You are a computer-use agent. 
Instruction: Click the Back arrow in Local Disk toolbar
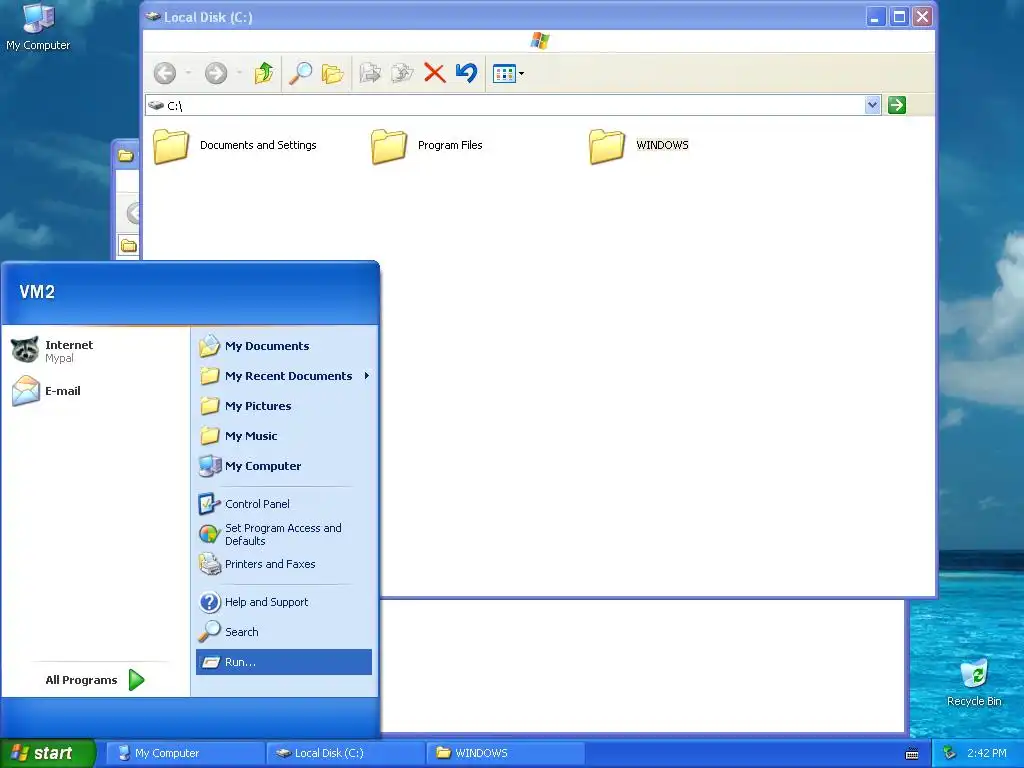[x=165, y=73]
